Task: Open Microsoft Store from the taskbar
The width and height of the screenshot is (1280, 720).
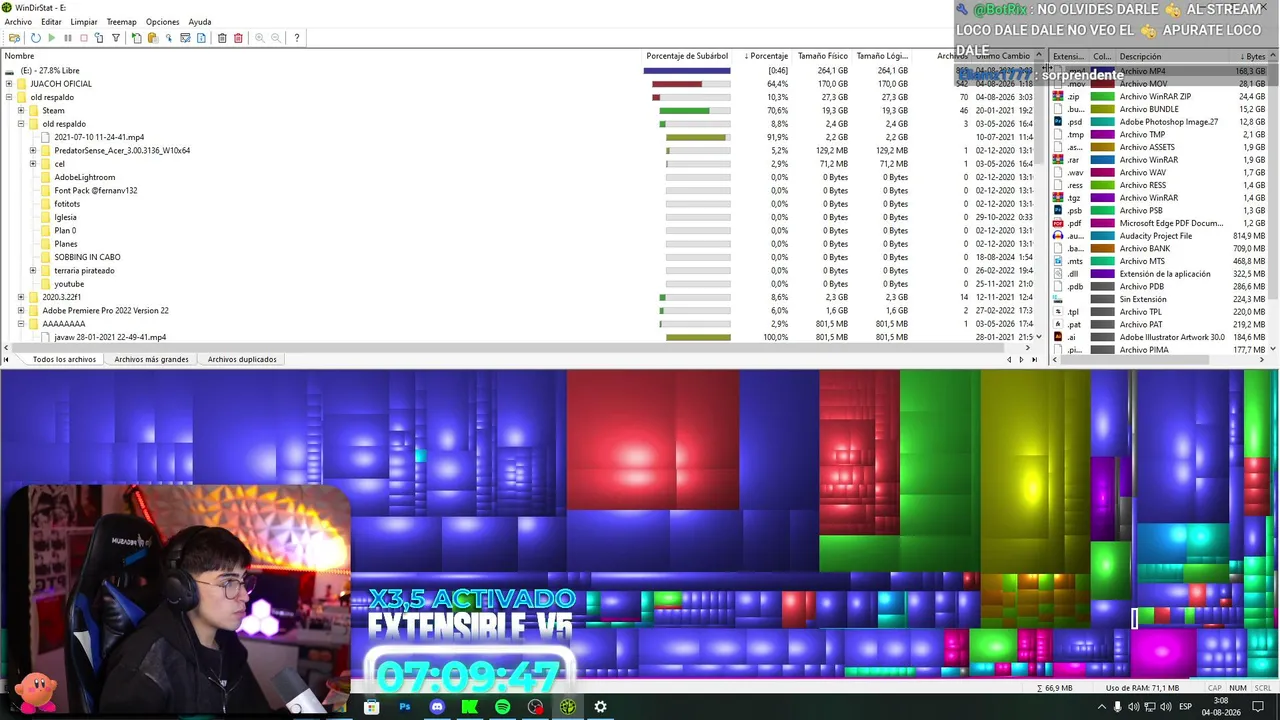Action: point(371,707)
